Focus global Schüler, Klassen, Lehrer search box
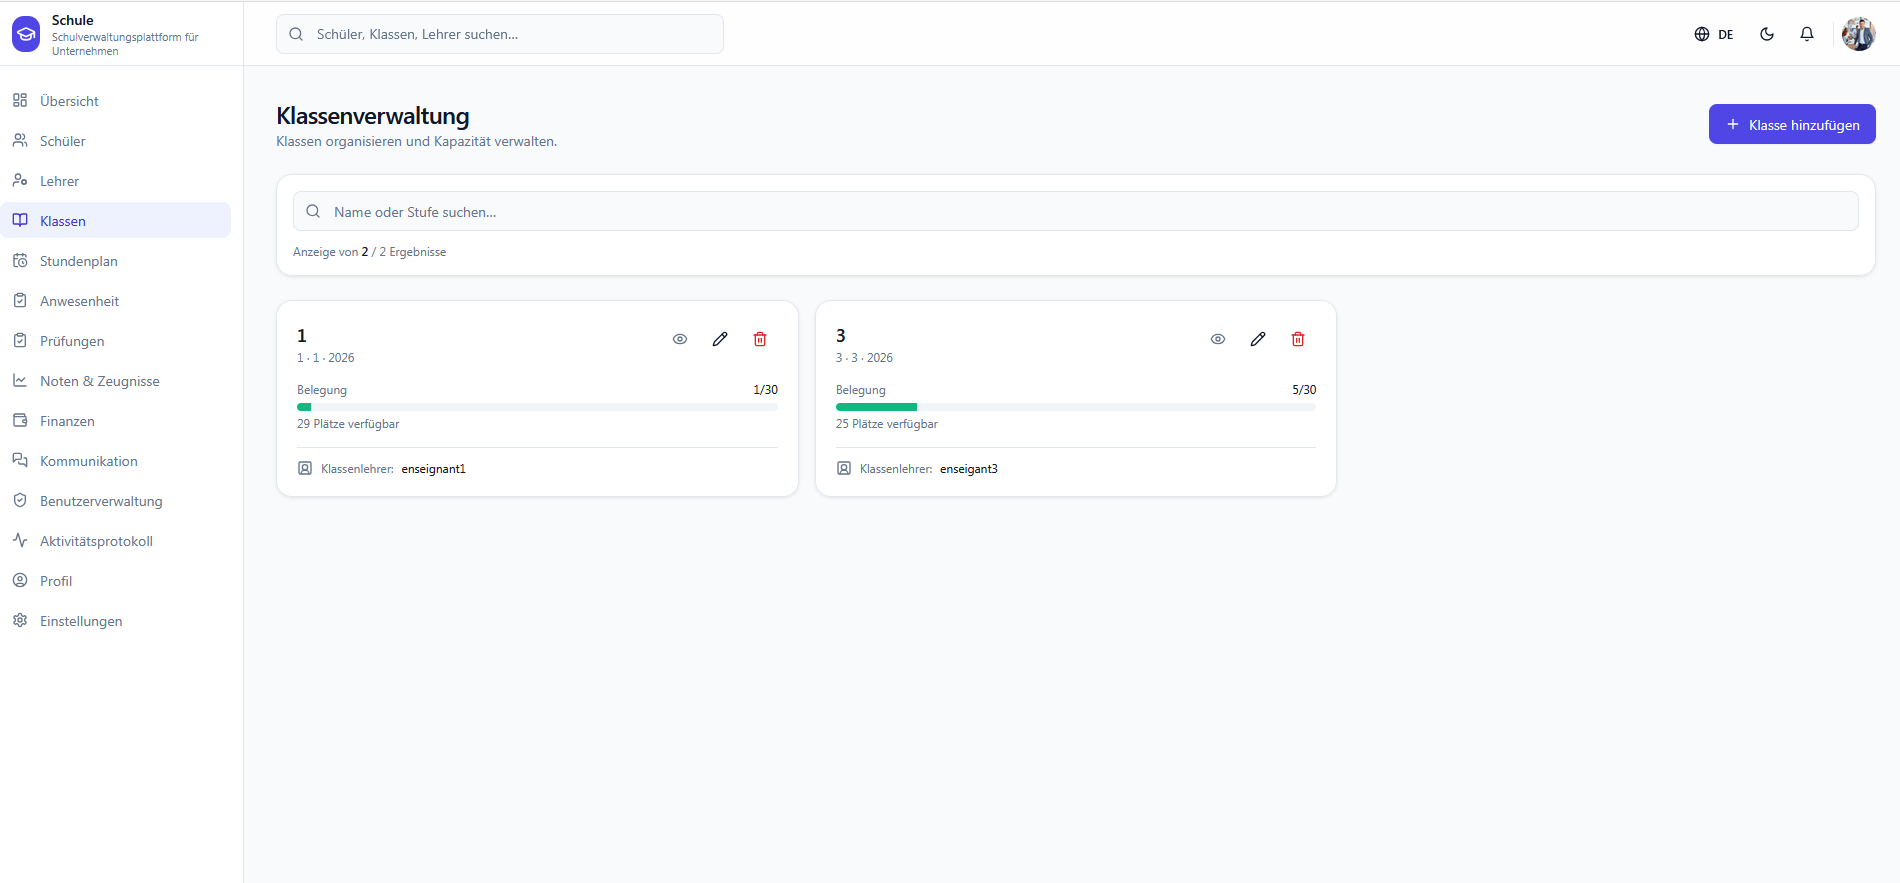1900x883 pixels. [500, 34]
